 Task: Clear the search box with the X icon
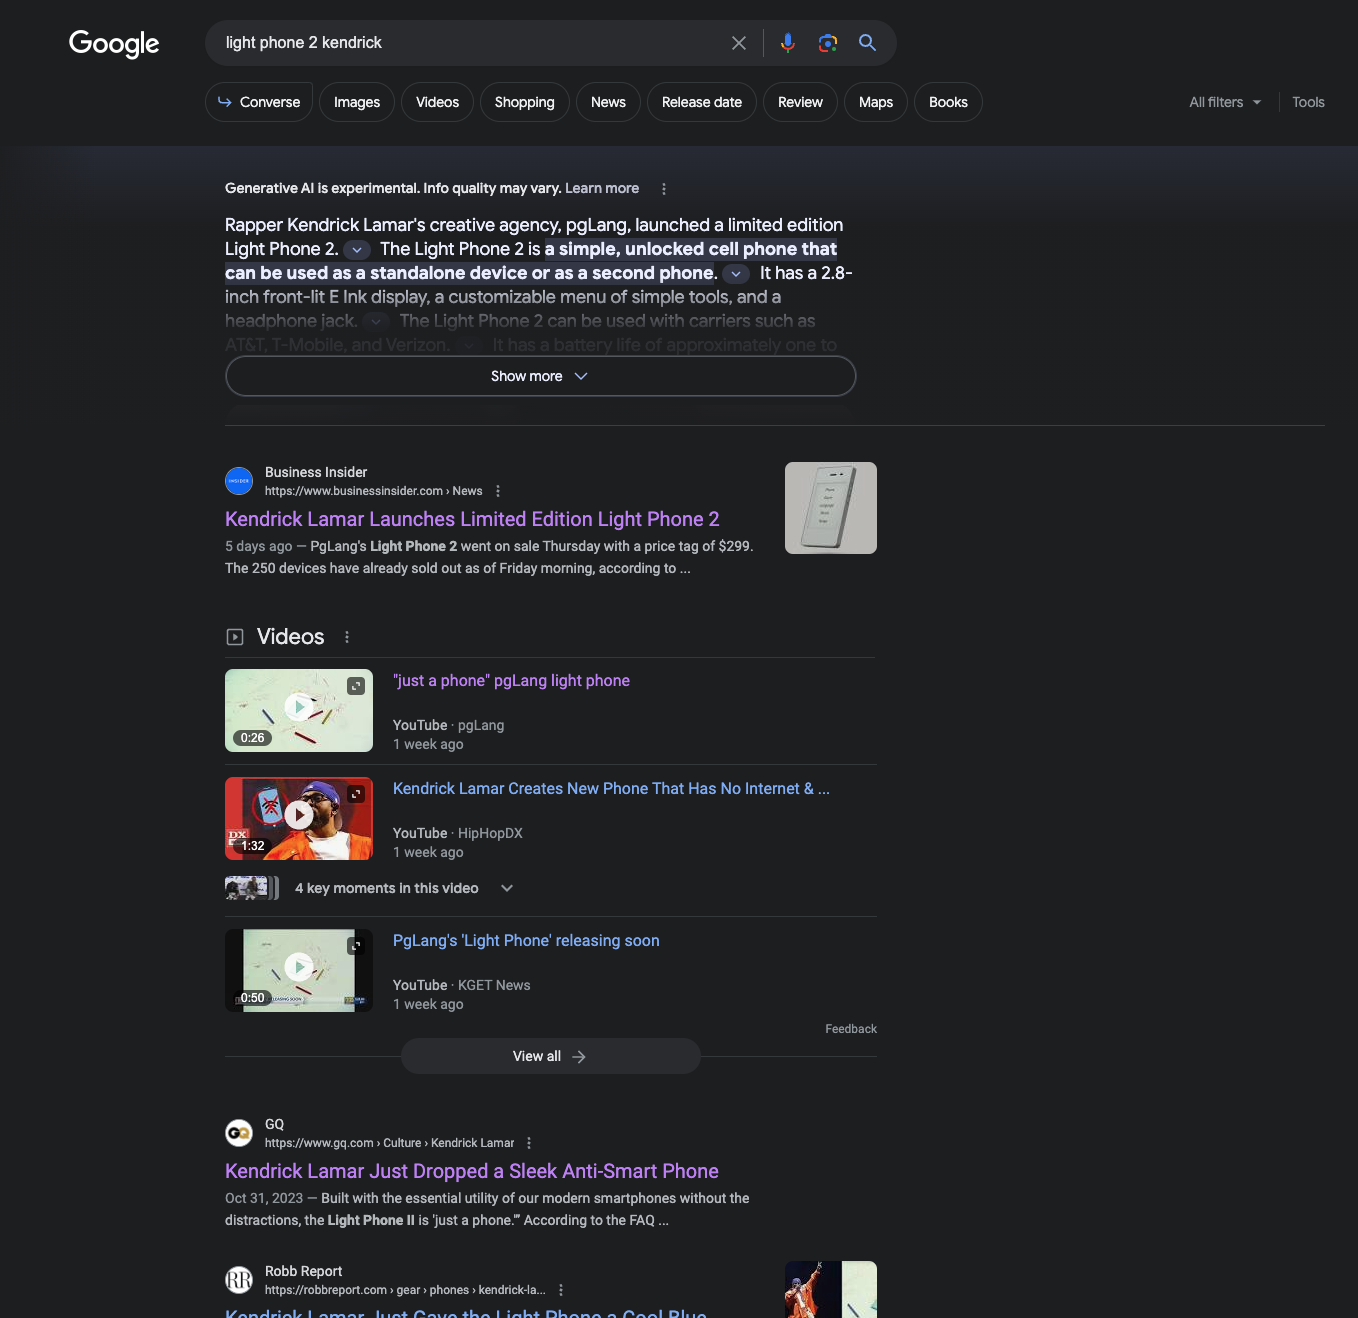coord(738,43)
